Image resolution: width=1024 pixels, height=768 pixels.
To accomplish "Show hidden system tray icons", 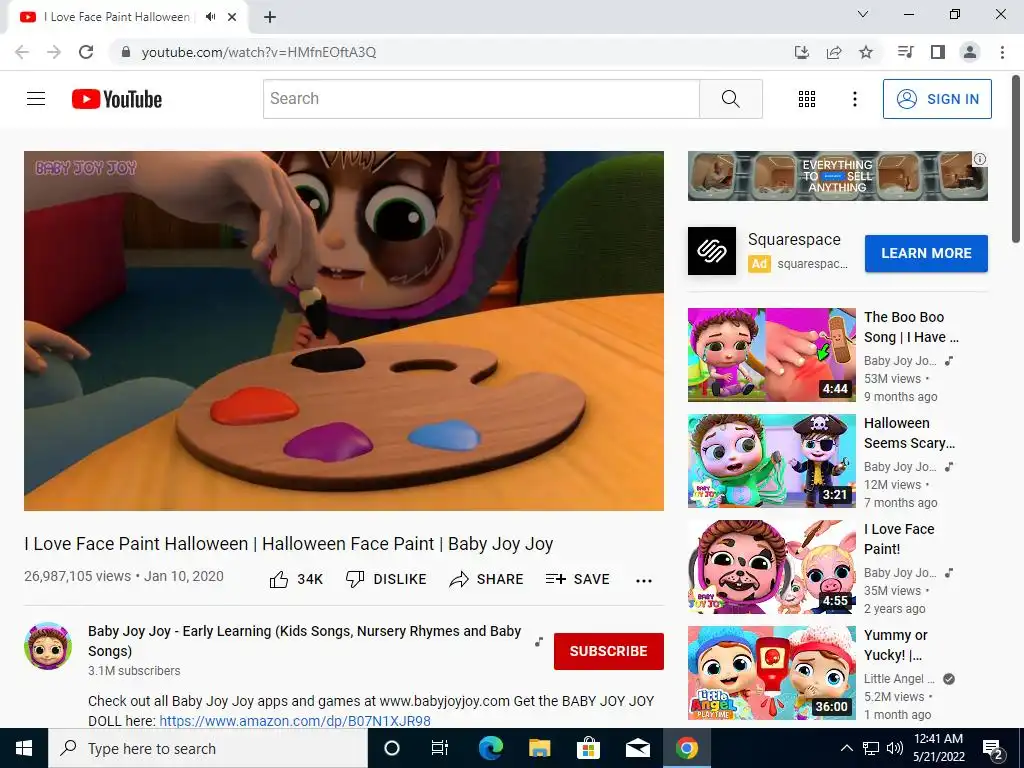I will click(x=846, y=748).
